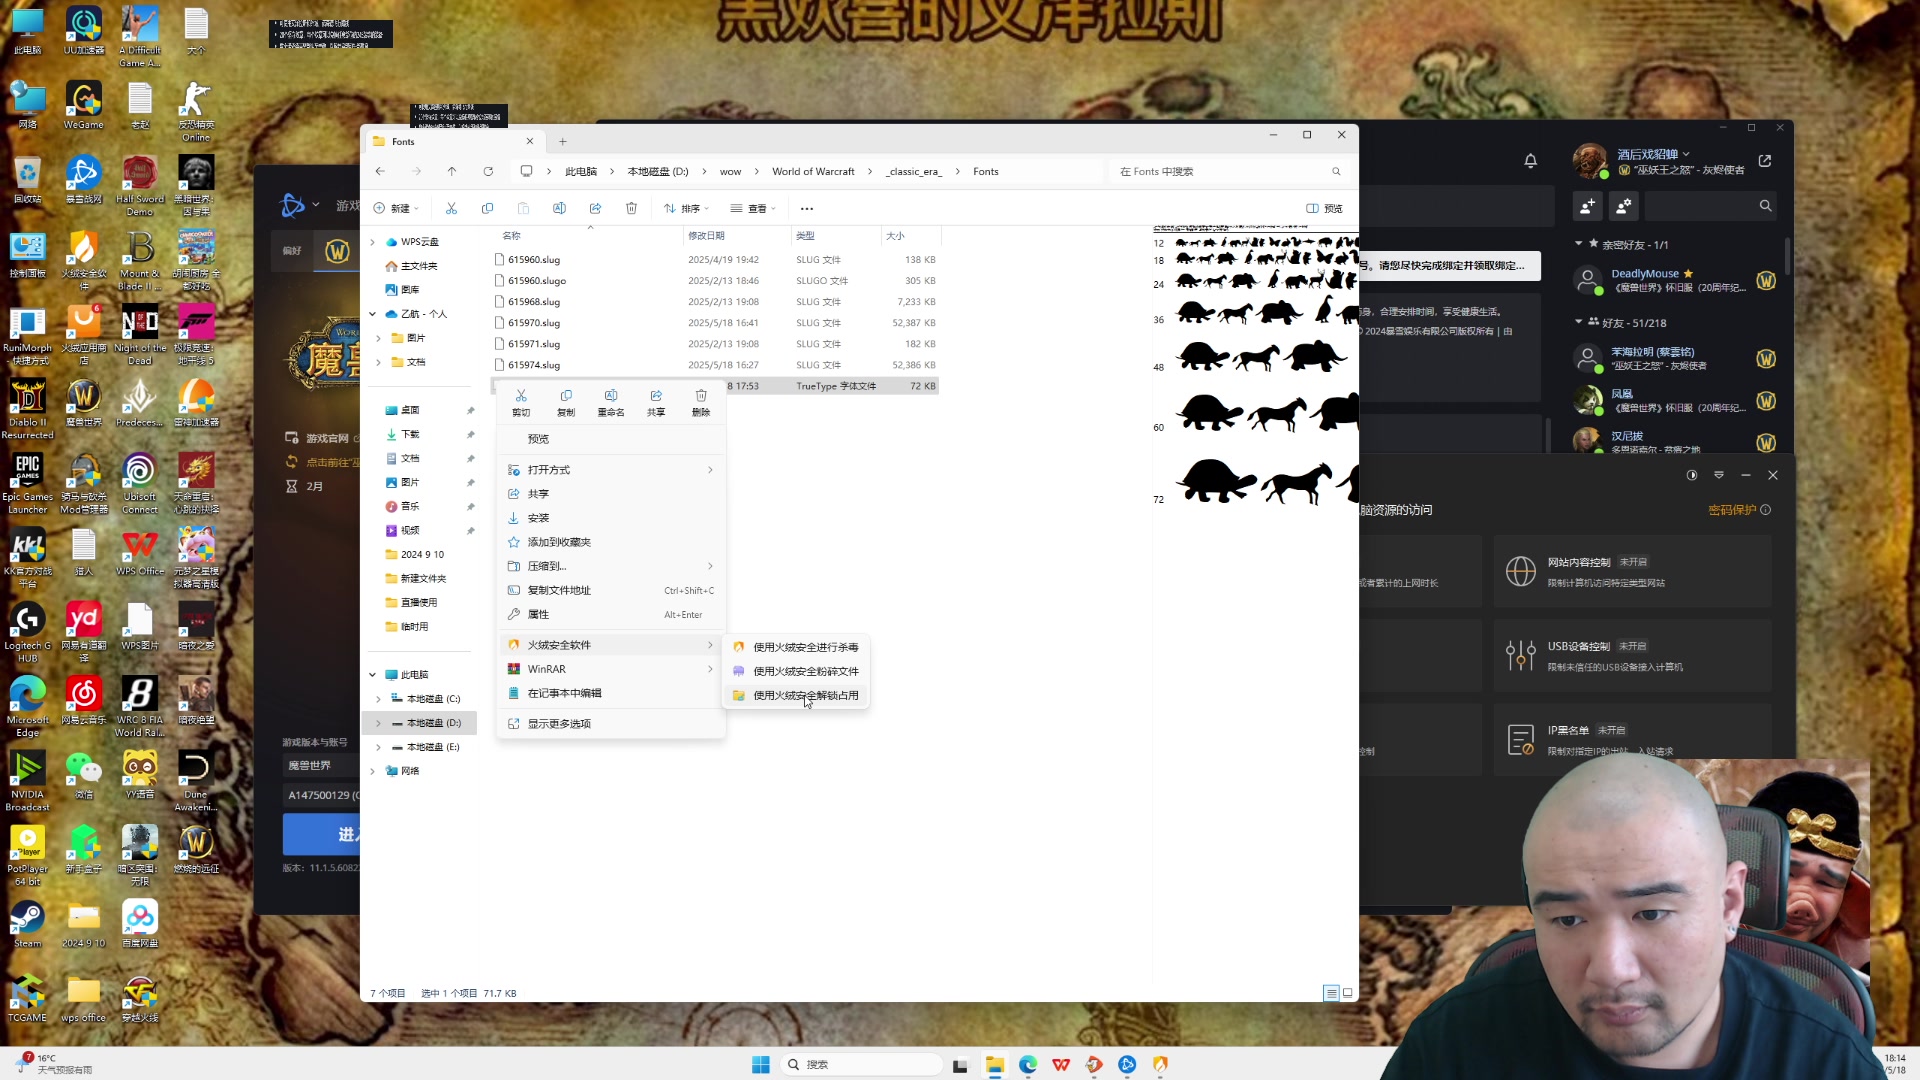The height and width of the screenshot is (1080, 1920).
Task: Expand the WinRAR submenu
Action: (611, 669)
